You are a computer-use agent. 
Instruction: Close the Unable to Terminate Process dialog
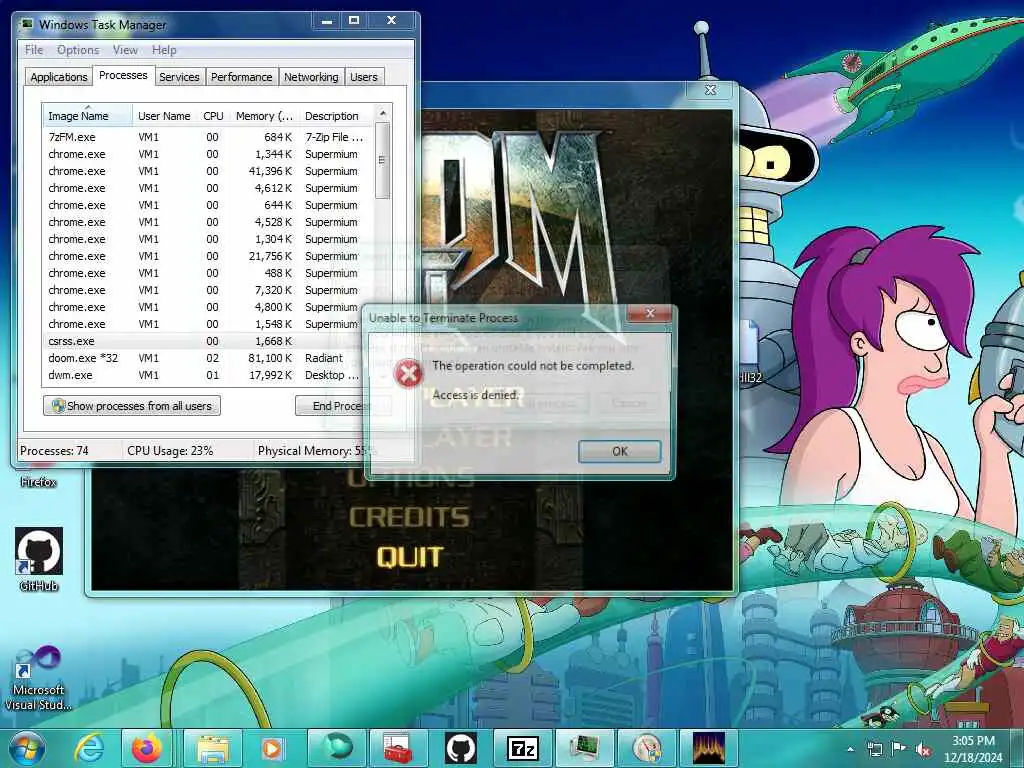[x=649, y=313]
